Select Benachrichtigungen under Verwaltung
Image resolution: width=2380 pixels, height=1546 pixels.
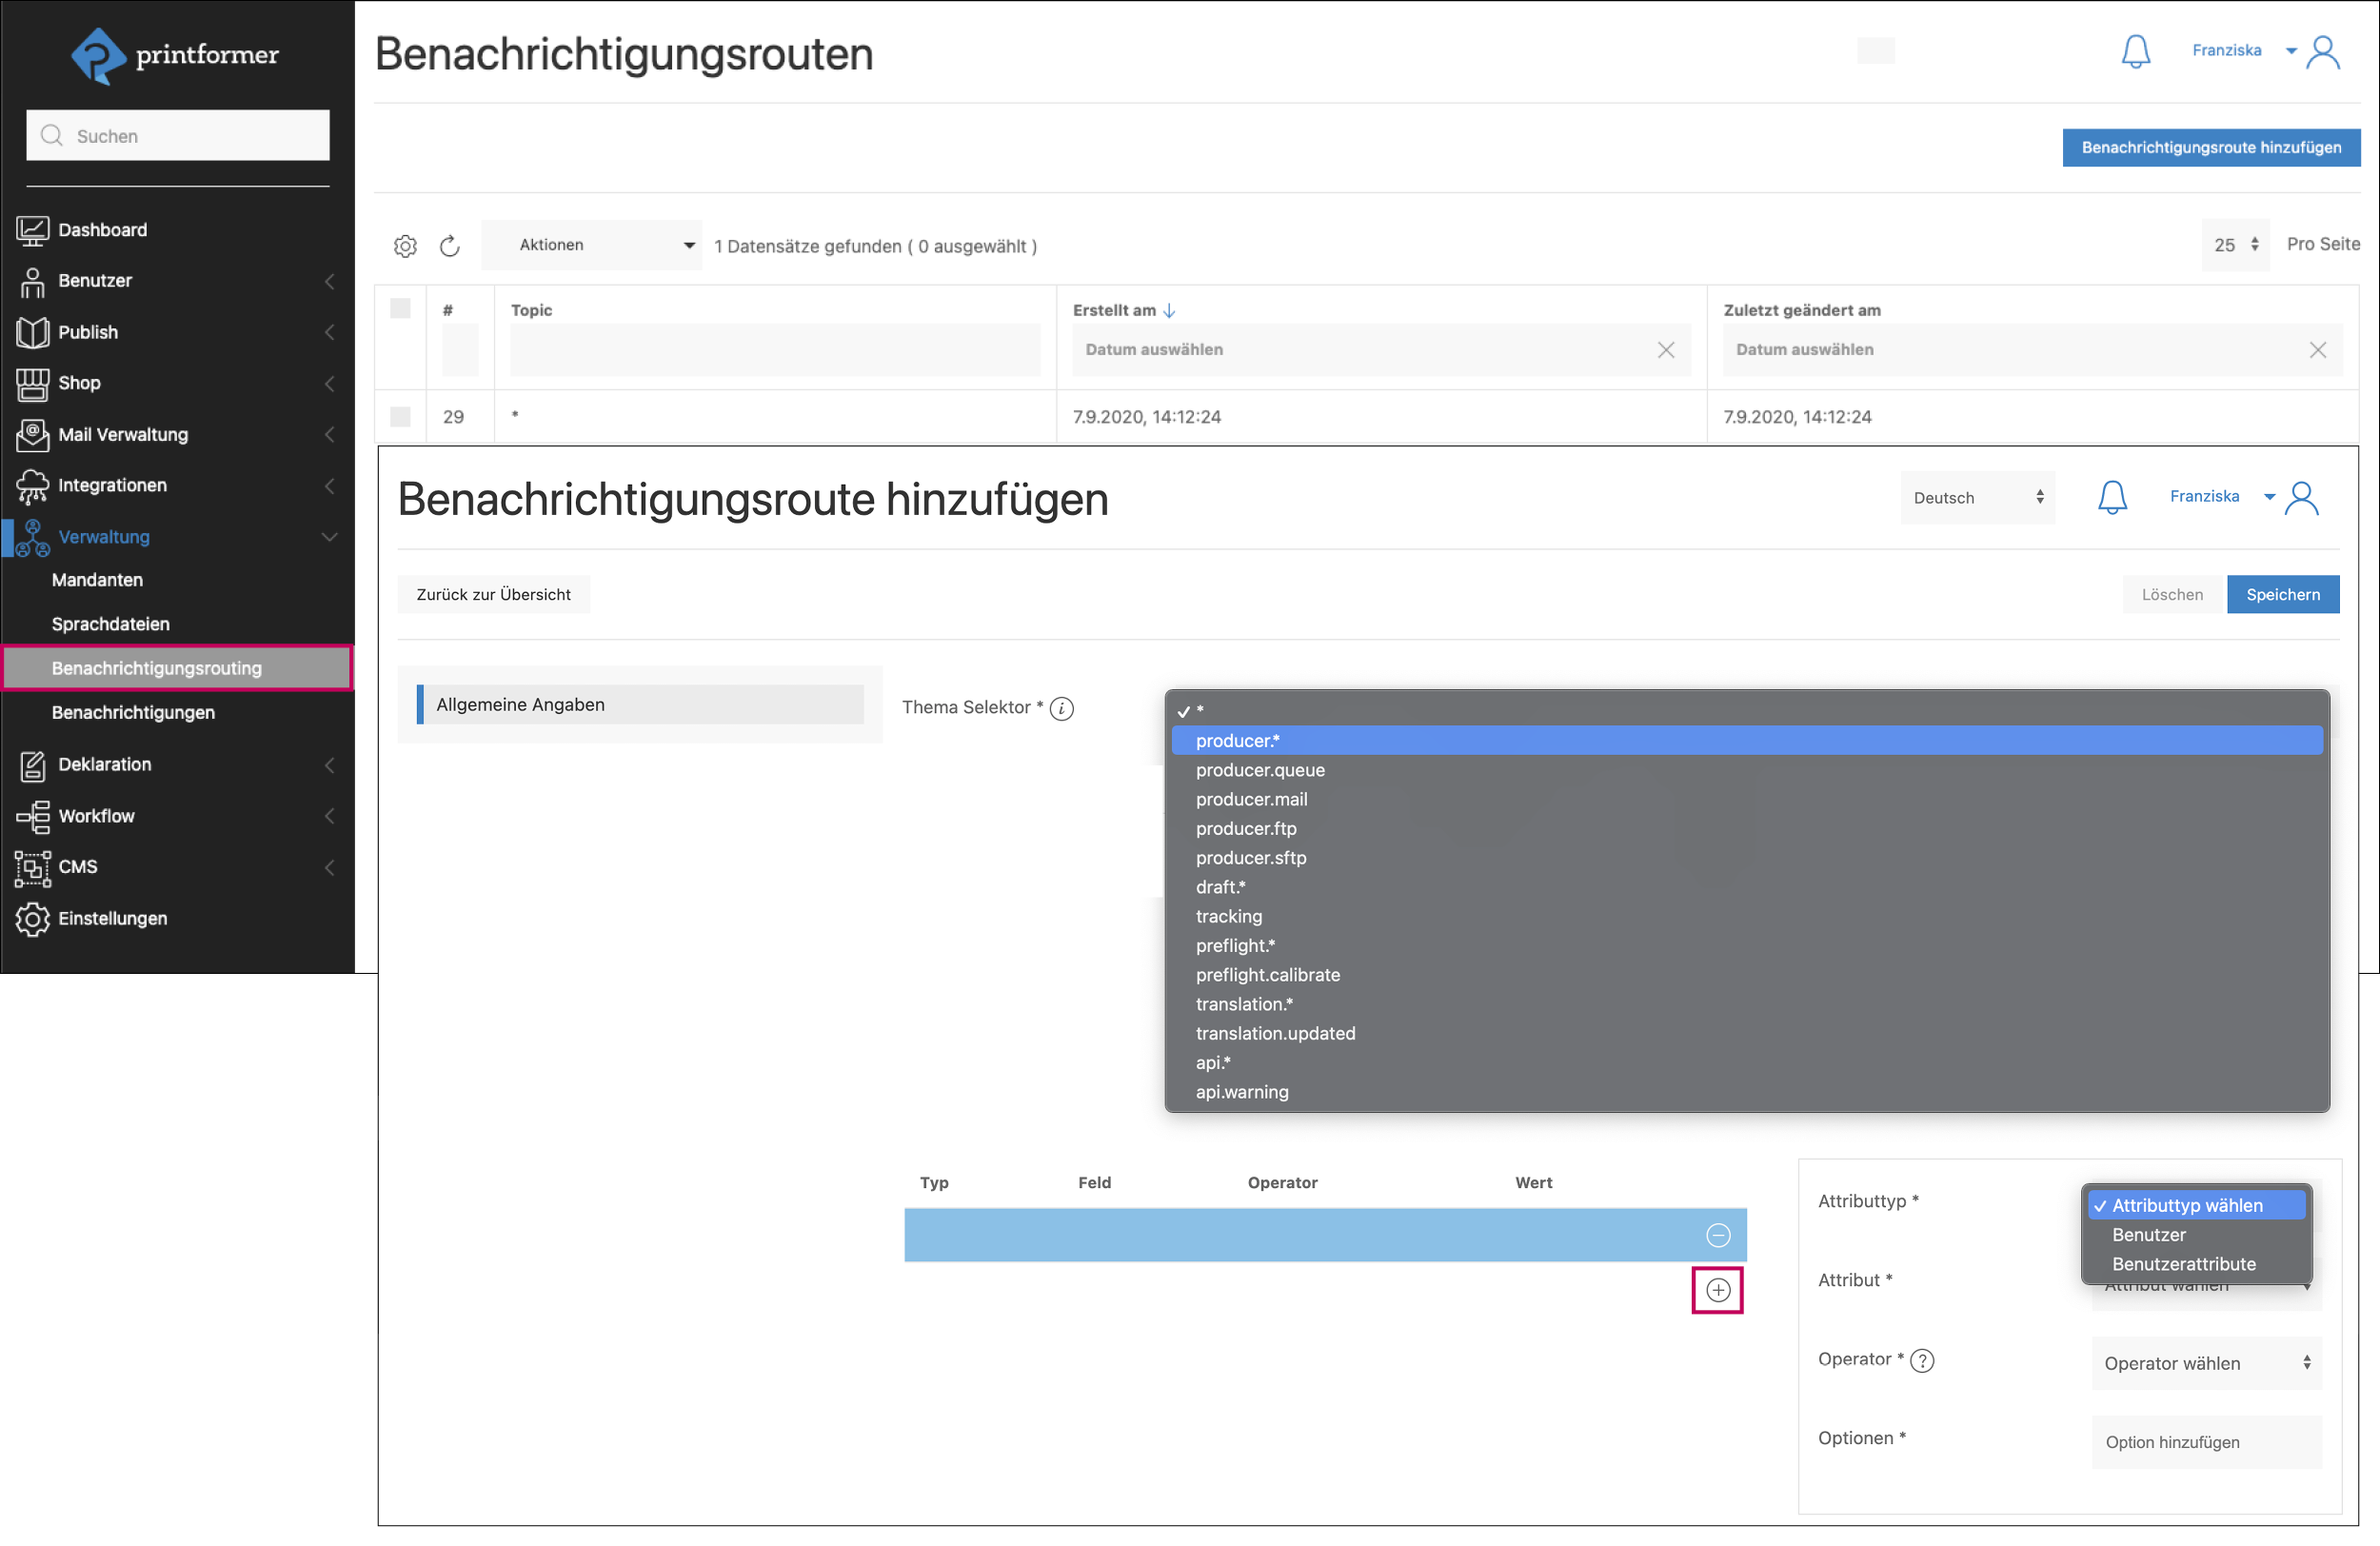coord(133,712)
